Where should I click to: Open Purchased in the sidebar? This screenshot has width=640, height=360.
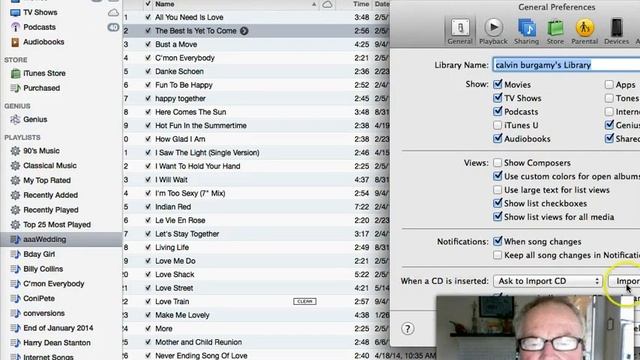click(x=41, y=88)
